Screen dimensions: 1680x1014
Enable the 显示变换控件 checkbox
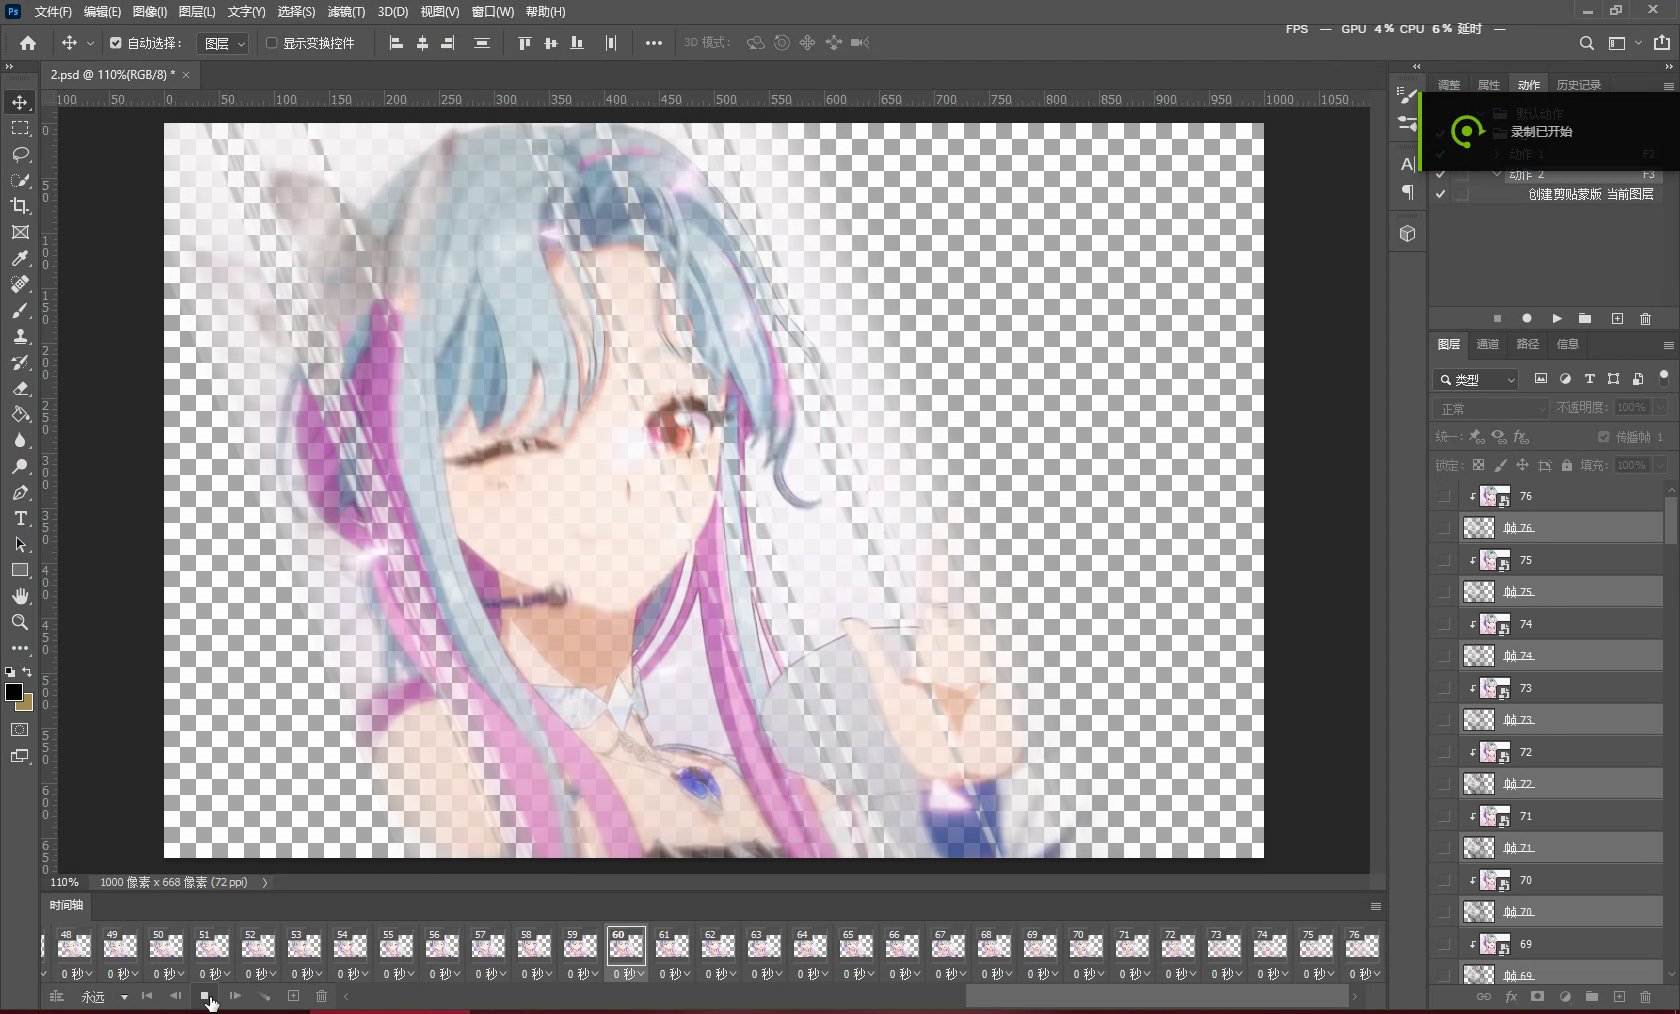tap(271, 43)
